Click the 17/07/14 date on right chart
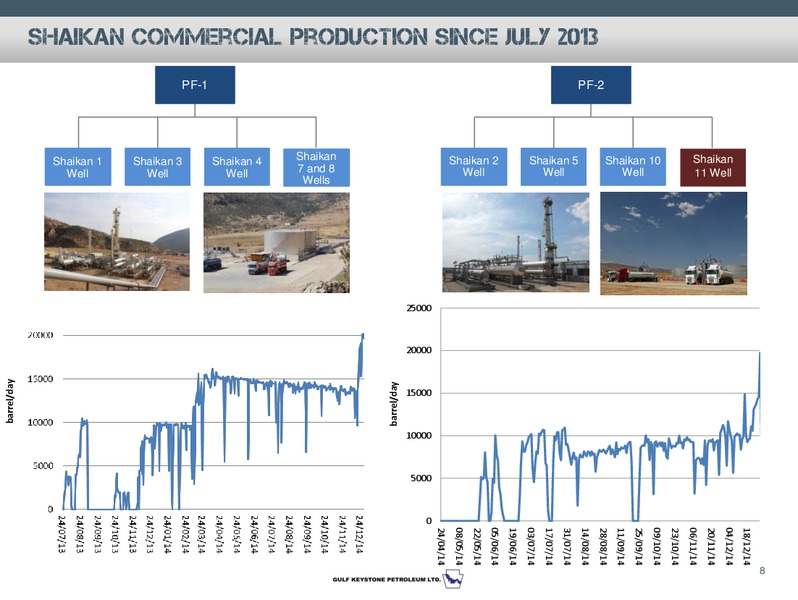798x600 pixels. coord(549,547)
